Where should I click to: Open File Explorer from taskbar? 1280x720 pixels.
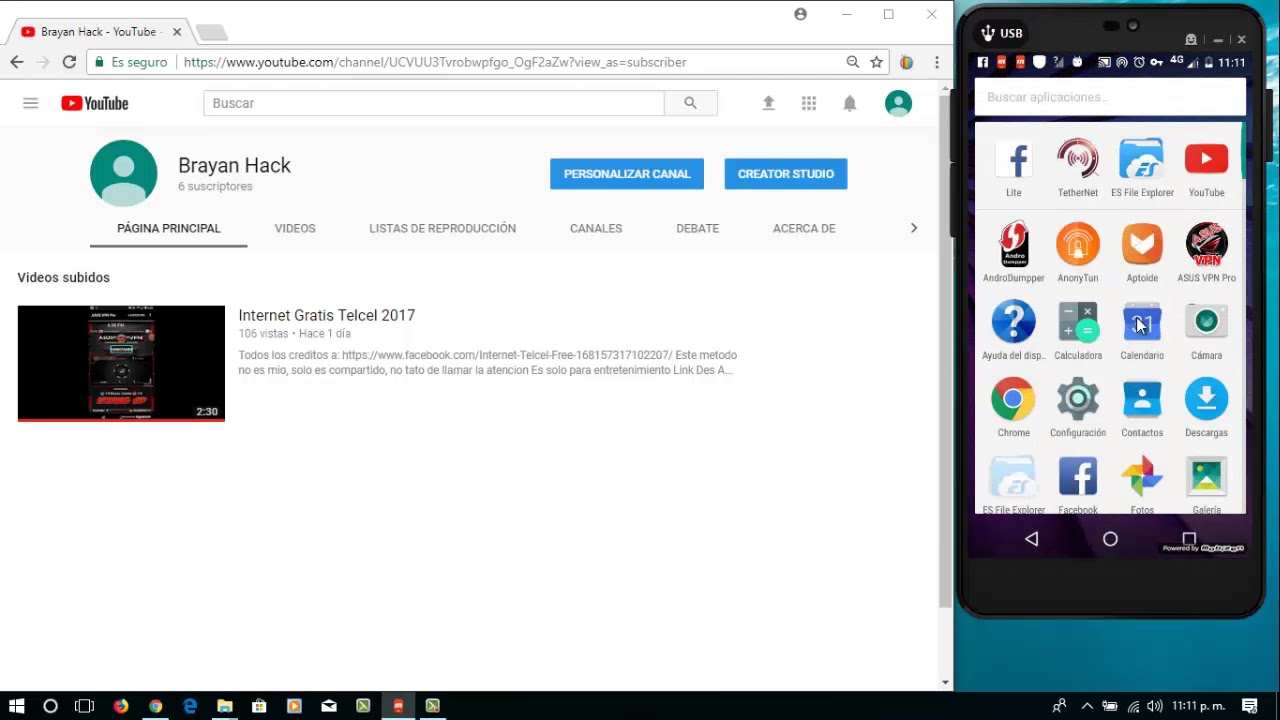(x=225, y=706)
